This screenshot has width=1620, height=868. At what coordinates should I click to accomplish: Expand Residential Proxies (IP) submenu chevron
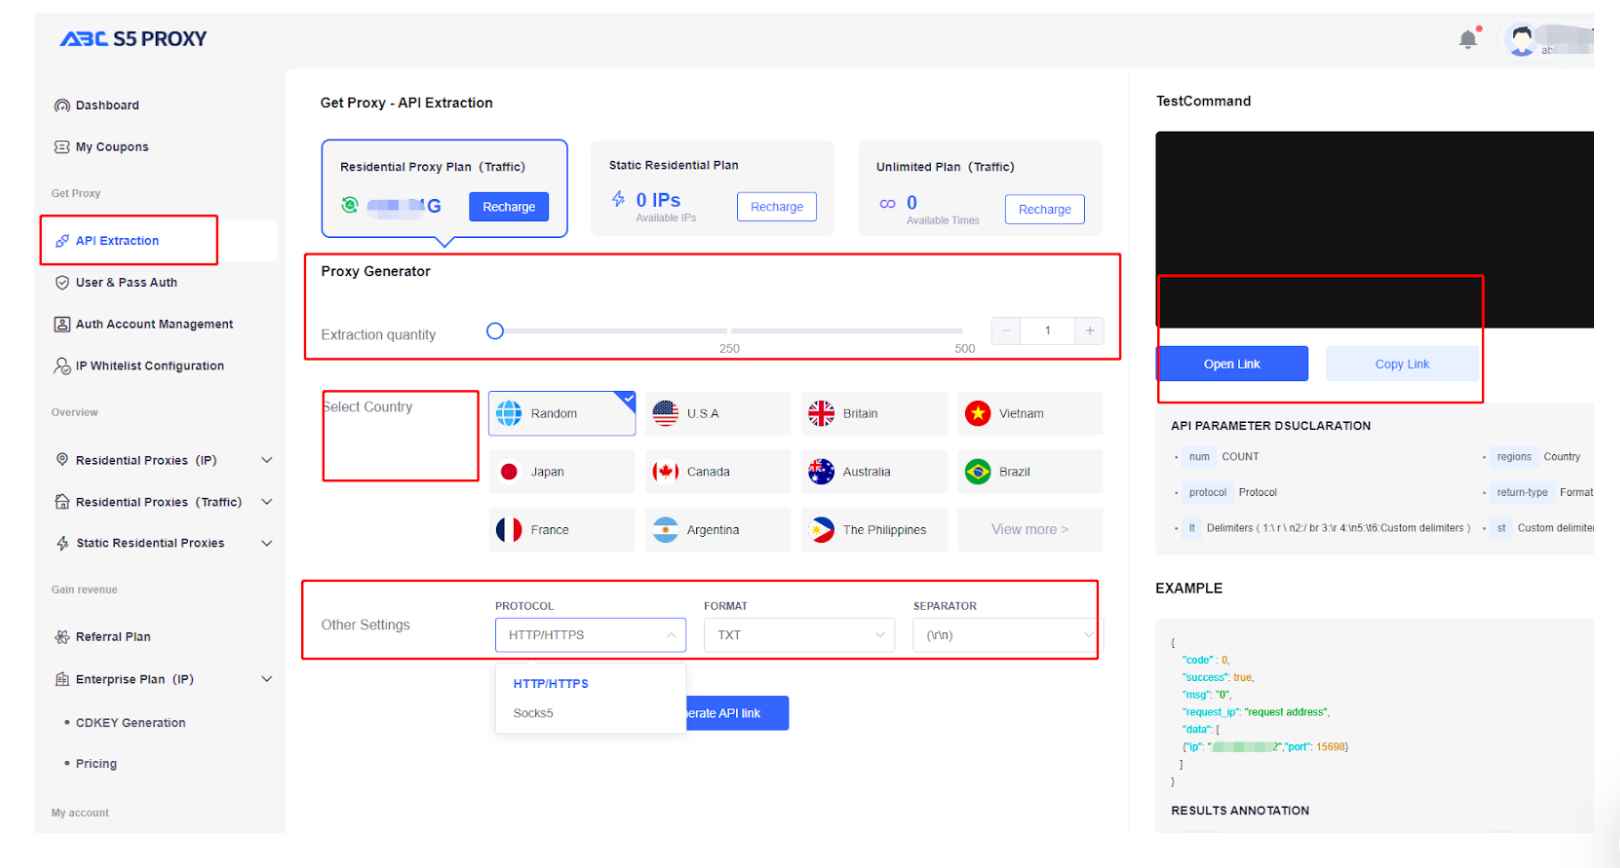[267, 460]
